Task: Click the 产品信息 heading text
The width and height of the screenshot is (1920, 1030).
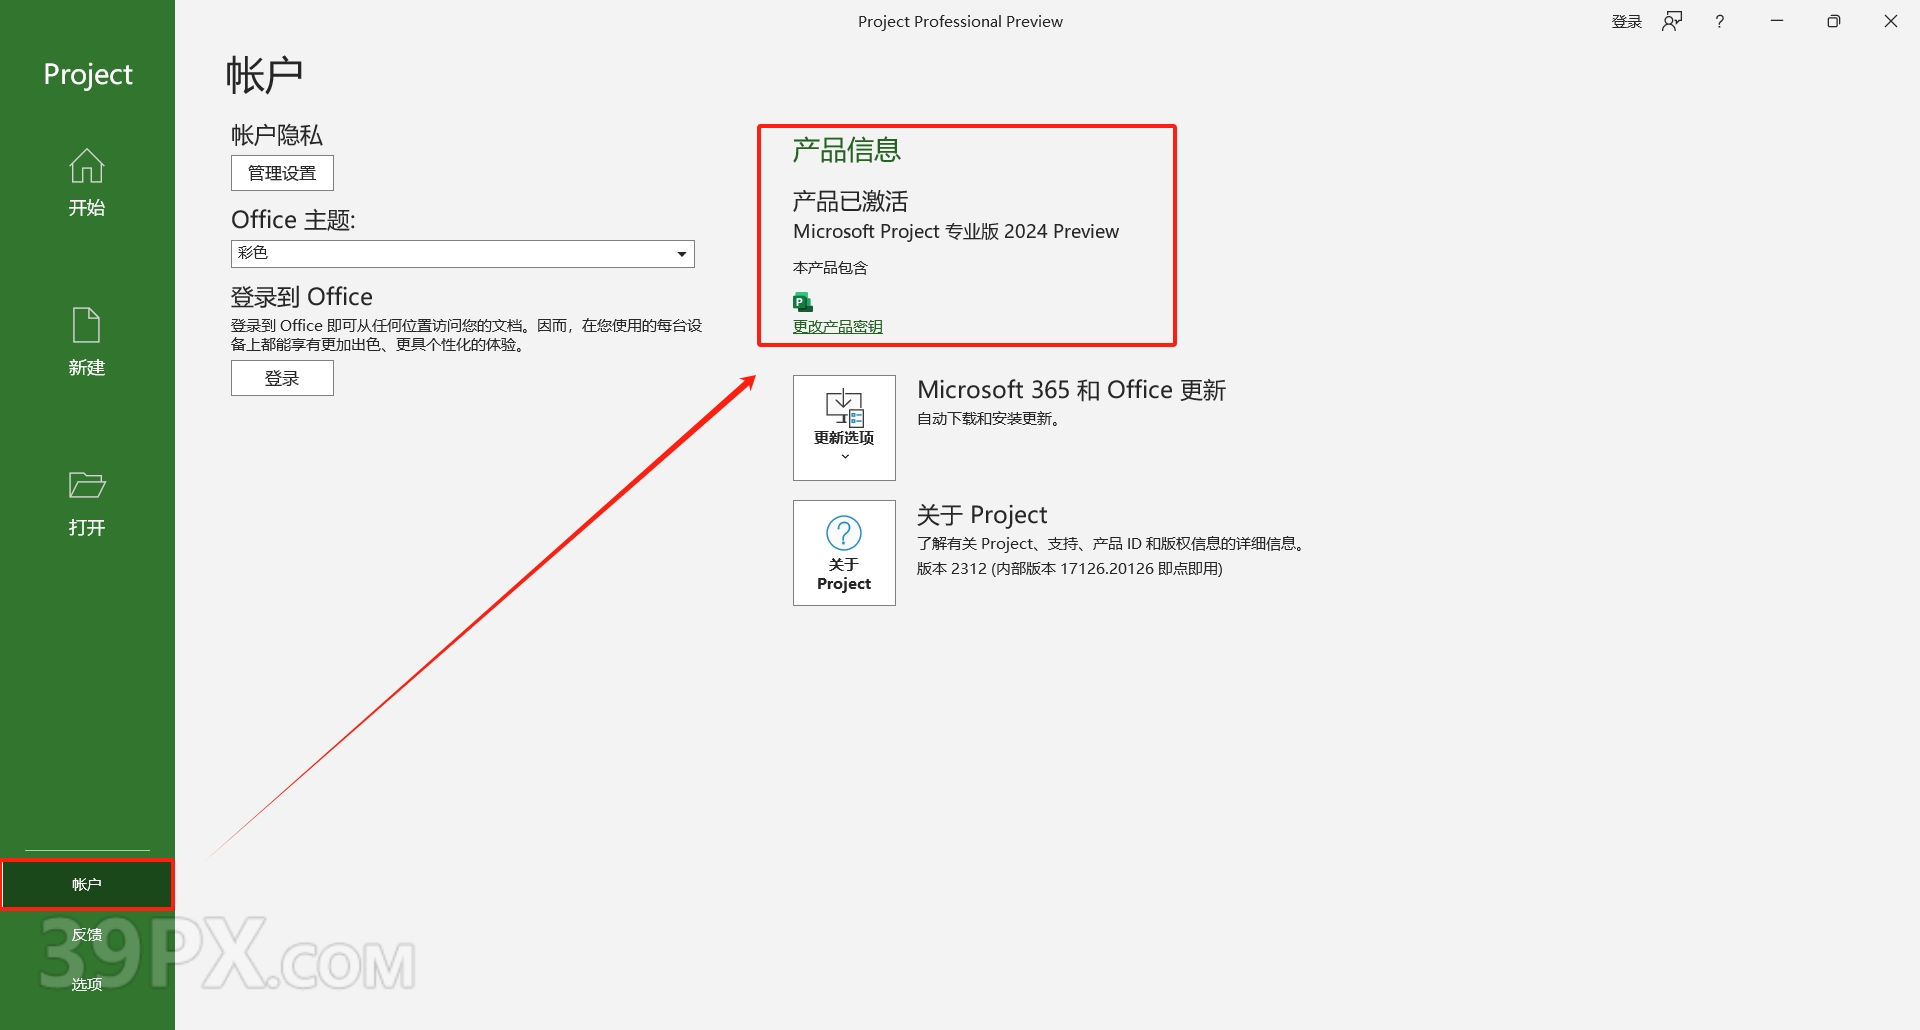Action: [x=847, y=150]
